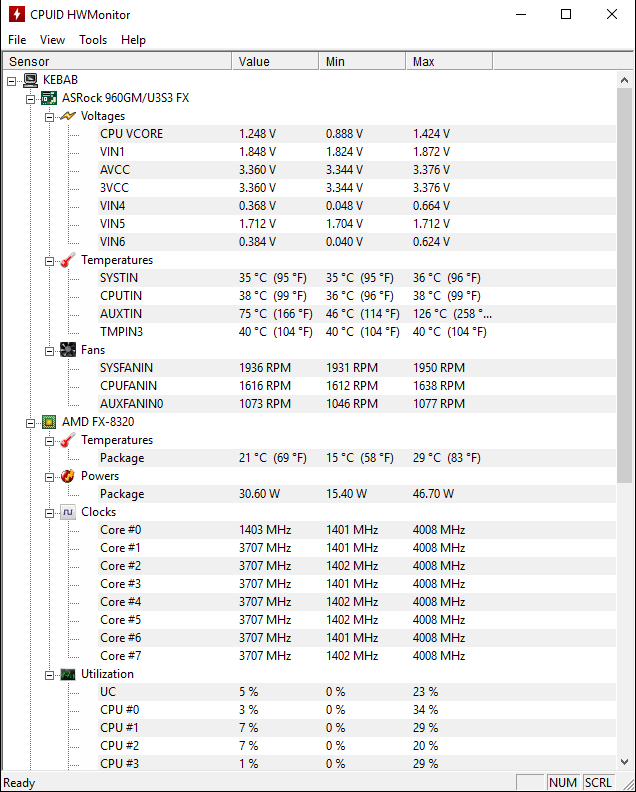Click the AMD FX-8320 processor icon
Screen dimensions: 636x792
point(48,422)
